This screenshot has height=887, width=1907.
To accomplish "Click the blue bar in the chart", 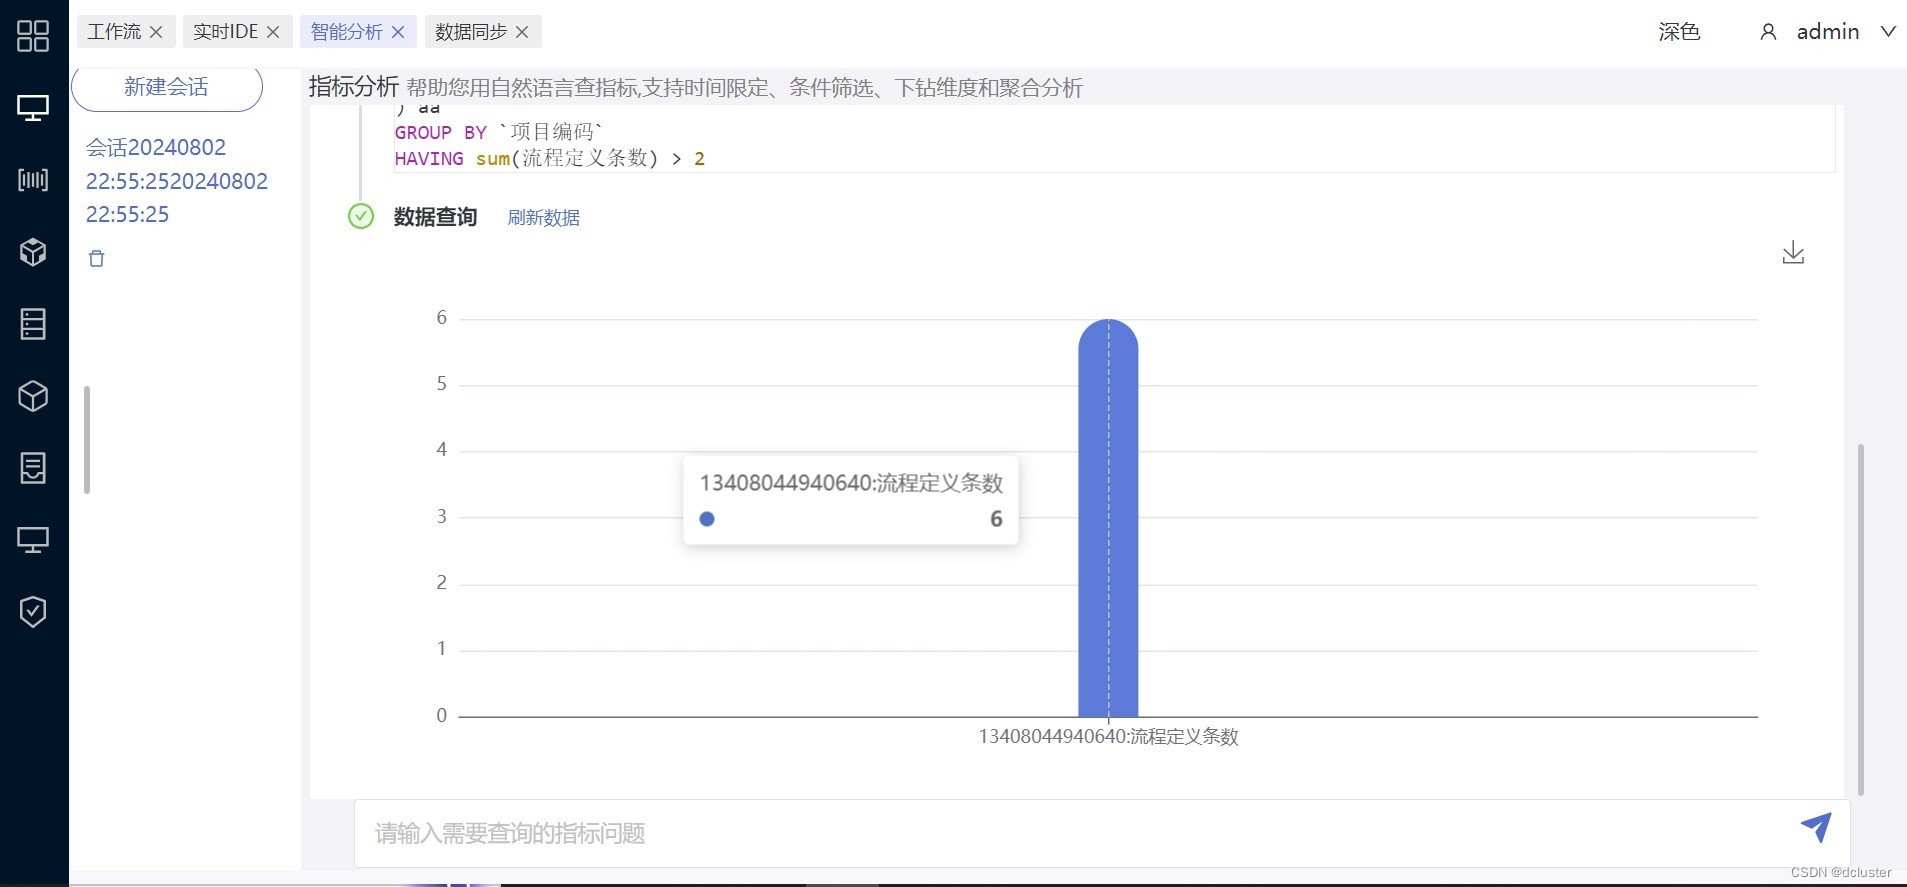I will pos(1108,518).
